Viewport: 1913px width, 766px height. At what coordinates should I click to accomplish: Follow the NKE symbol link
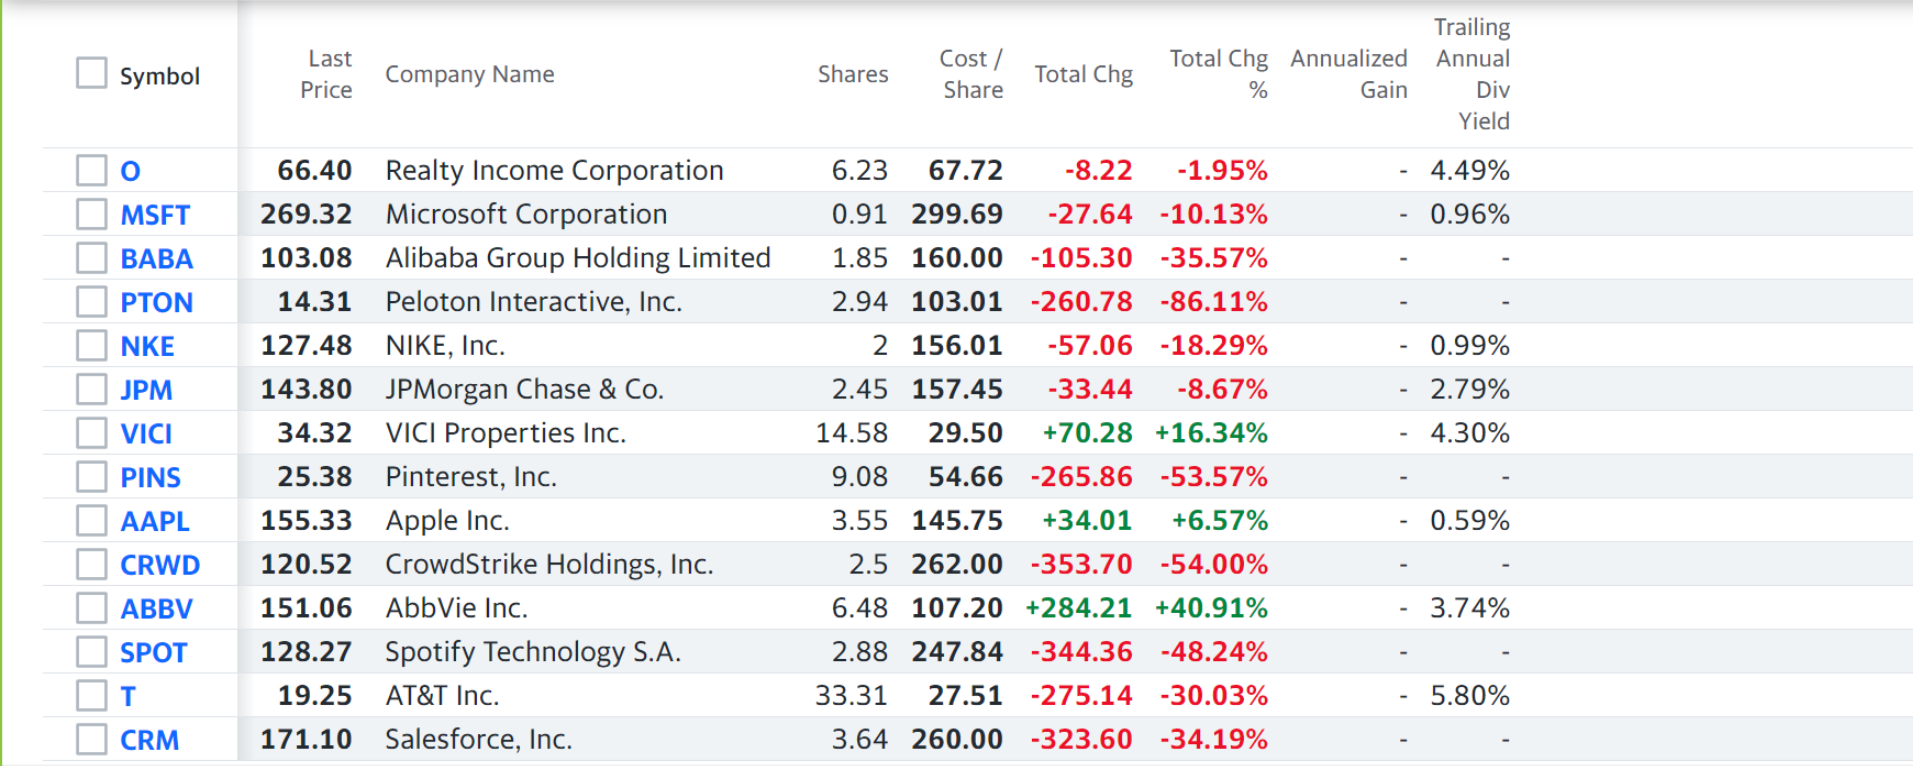(x=148, y=346)
